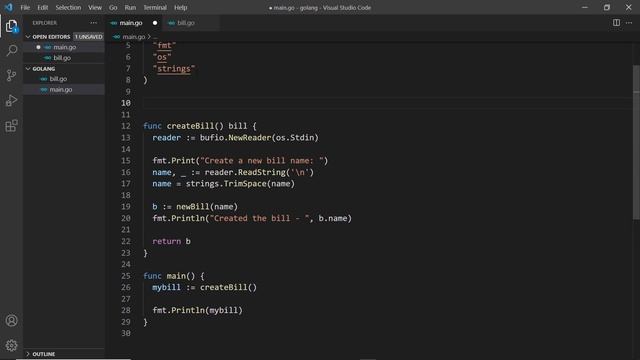
Task: Restore down the VS Code window
Action: point(607,7)
